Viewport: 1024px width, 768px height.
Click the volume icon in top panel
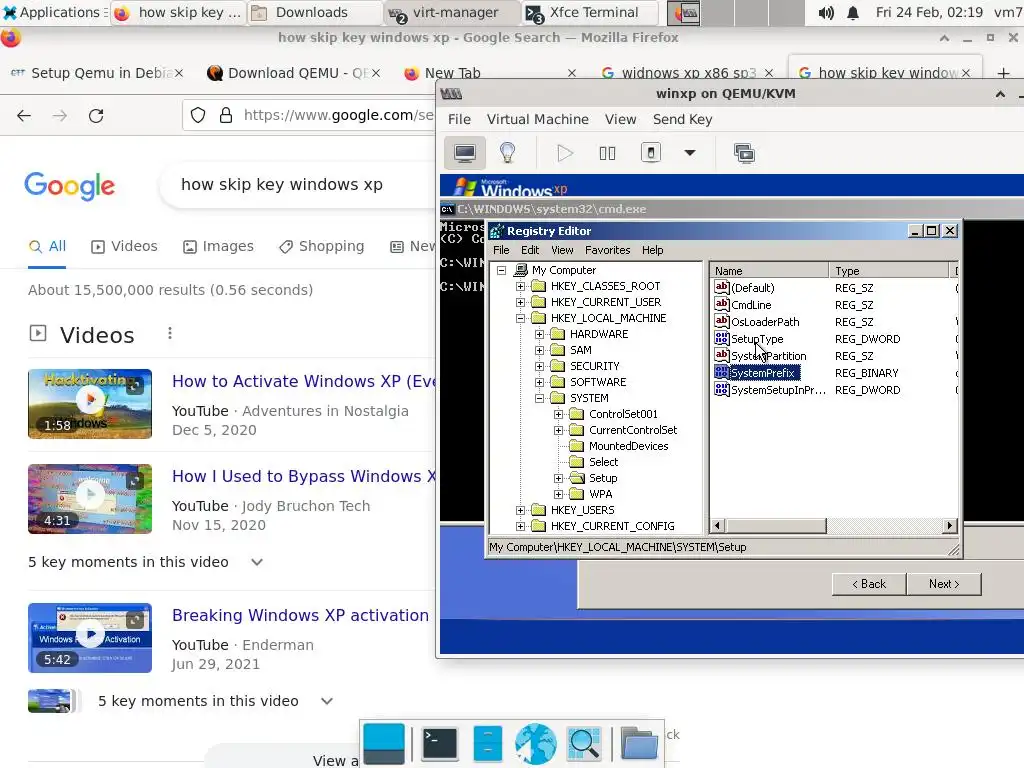[x=826, y=12]
